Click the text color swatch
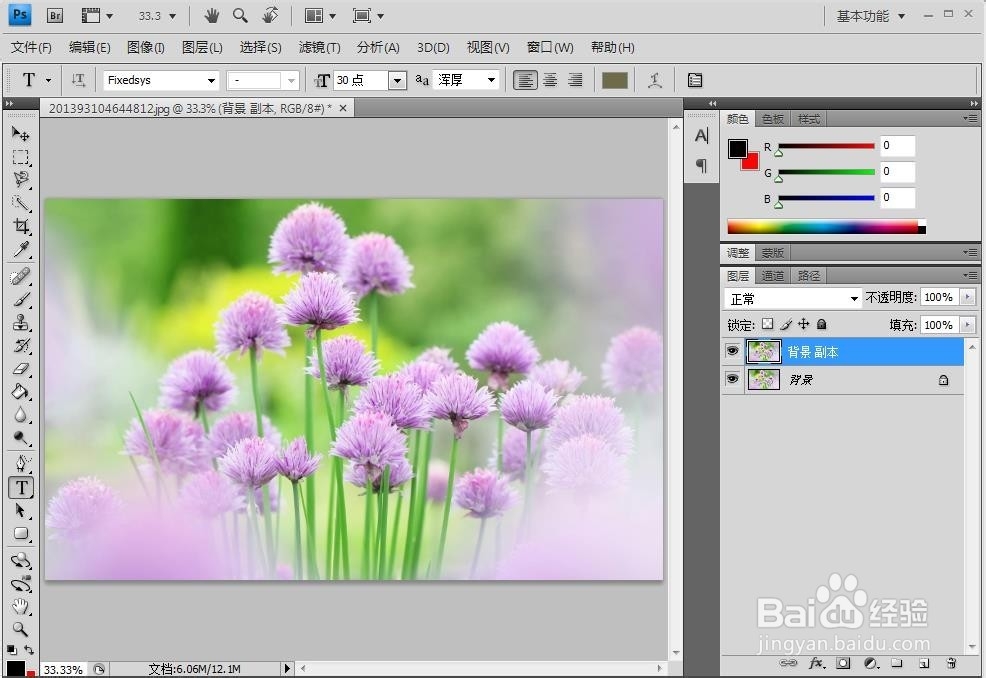Image resolution: width=986 pixels, height=678 pixels. 614,80
